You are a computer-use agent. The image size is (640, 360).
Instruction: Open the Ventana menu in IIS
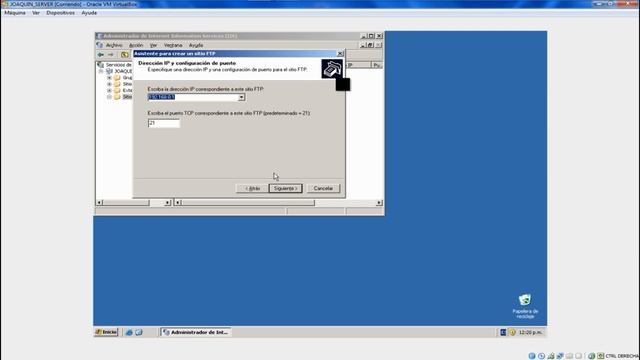pos(173,45)
